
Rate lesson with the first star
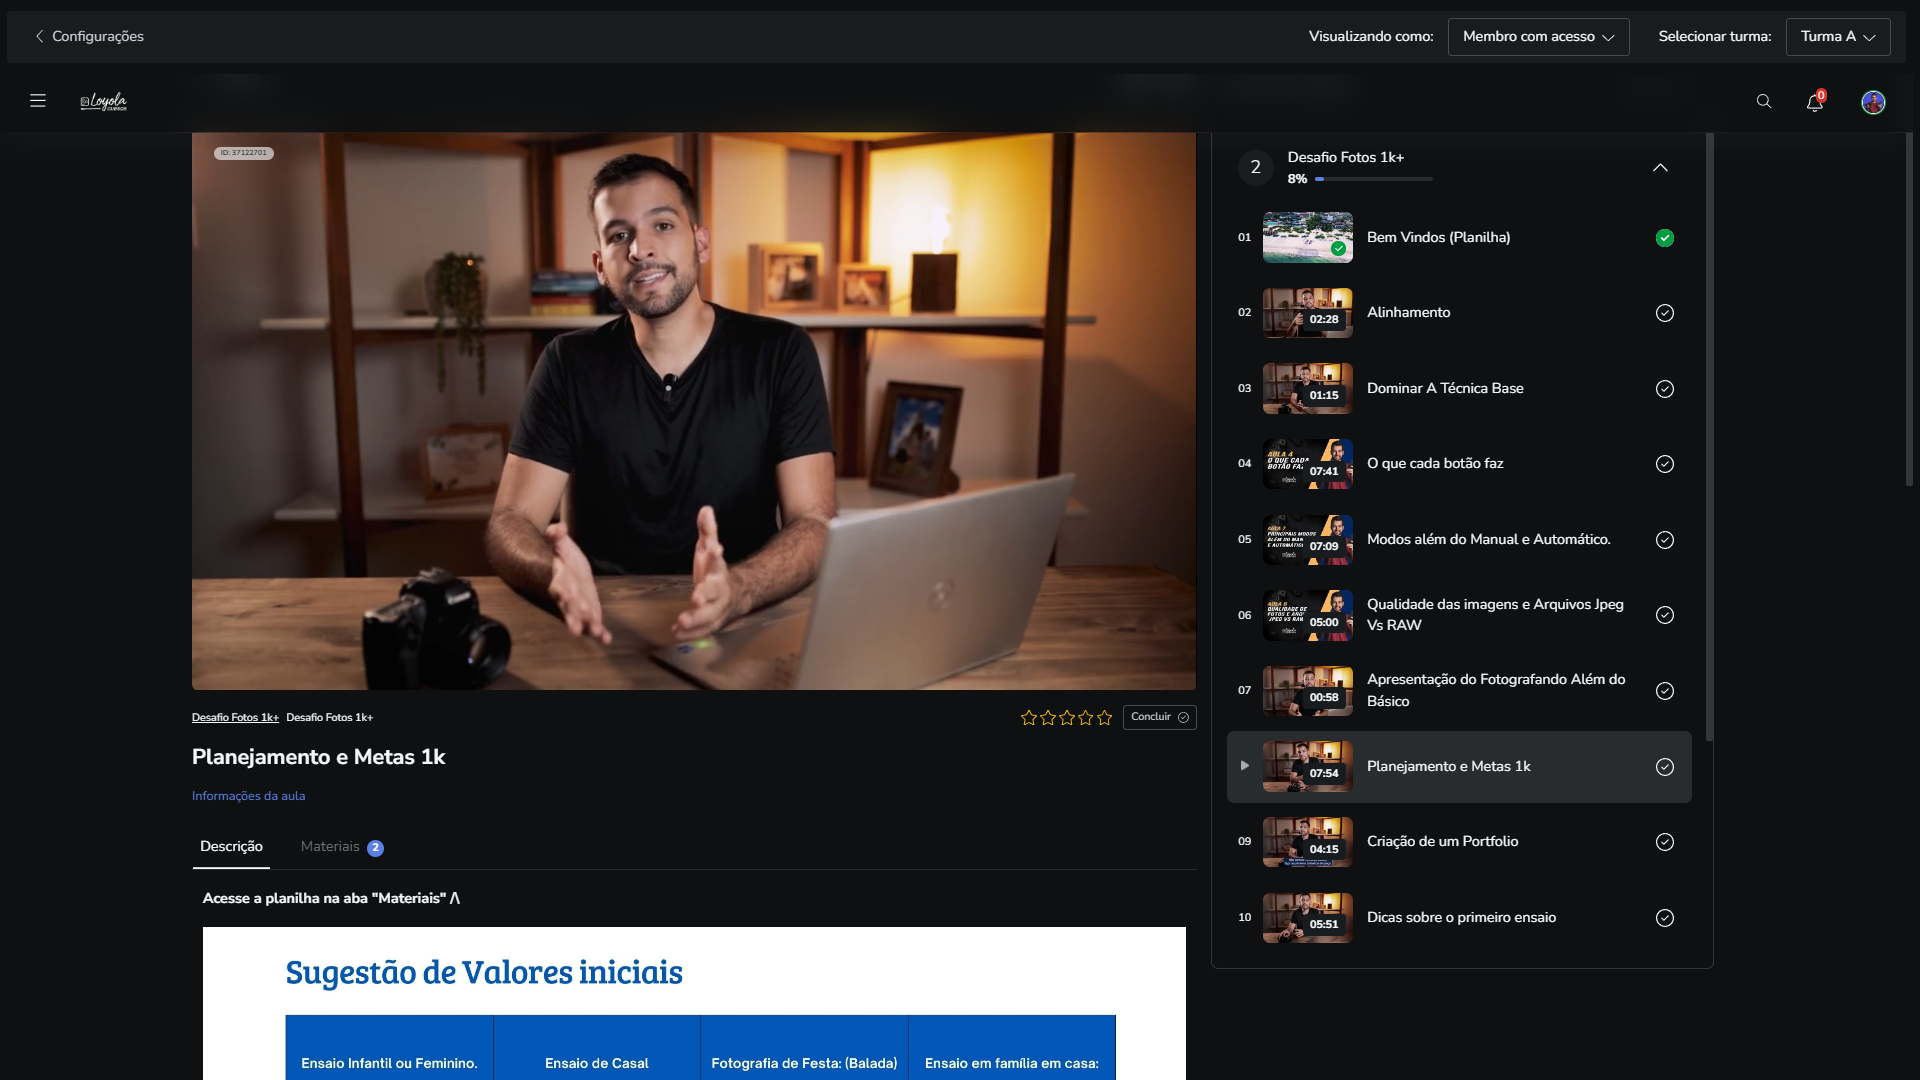coord(1029,718)
